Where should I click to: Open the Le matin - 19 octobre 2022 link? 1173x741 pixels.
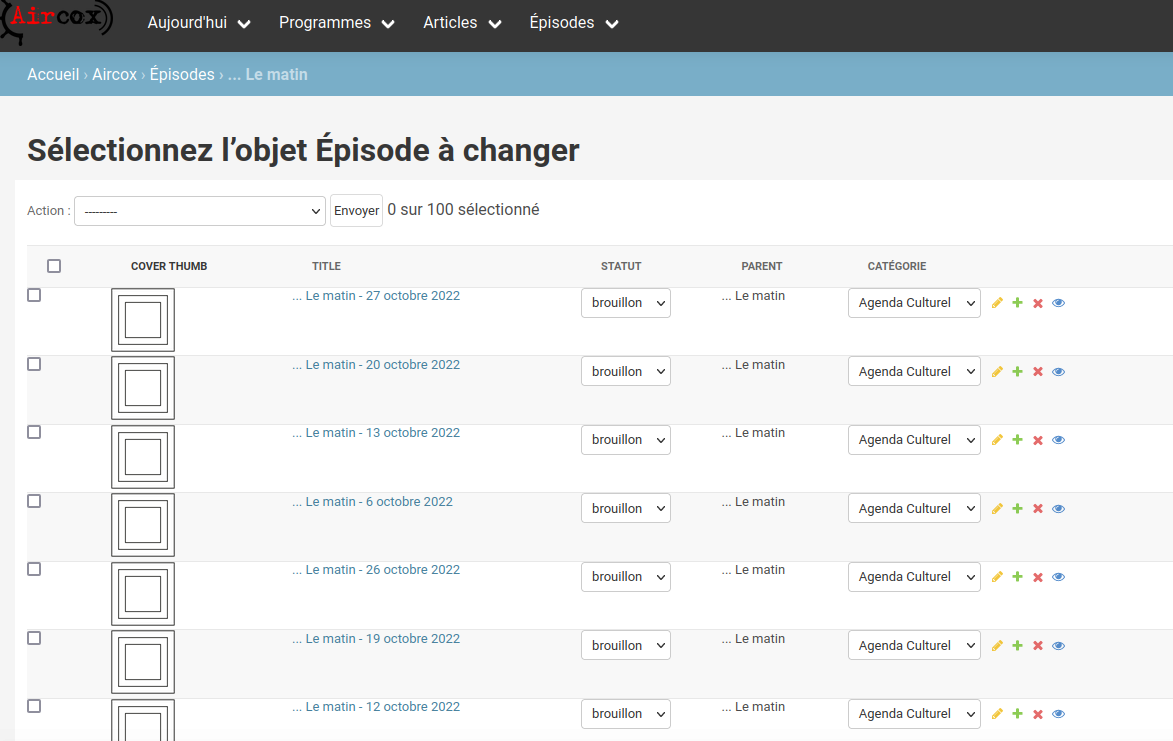382,639
